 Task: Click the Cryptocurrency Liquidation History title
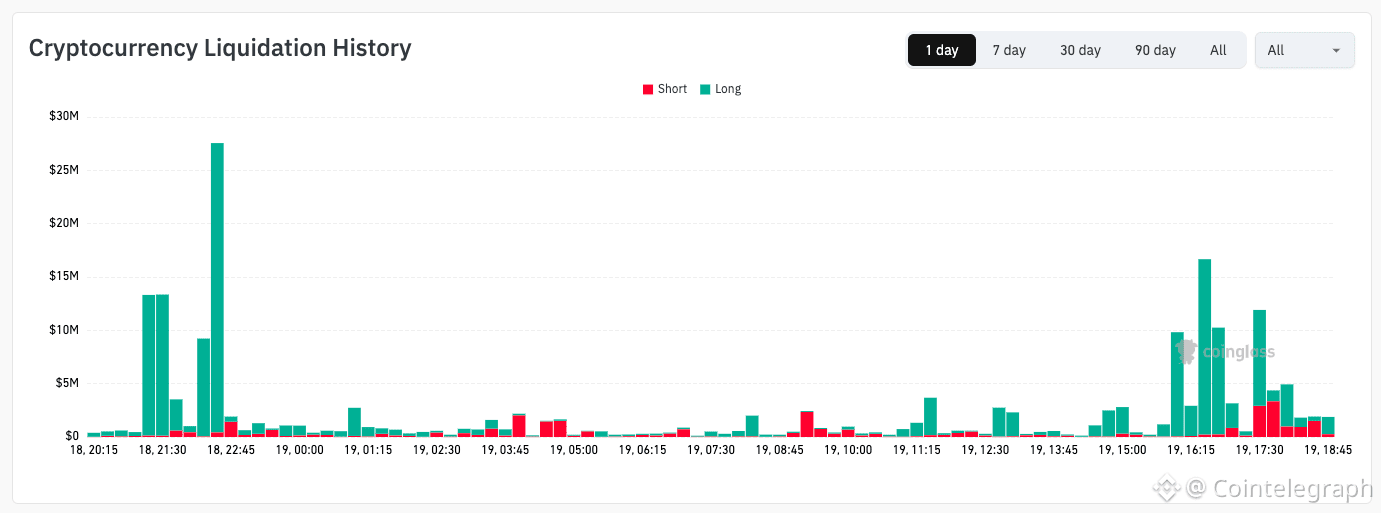(220, 48)
